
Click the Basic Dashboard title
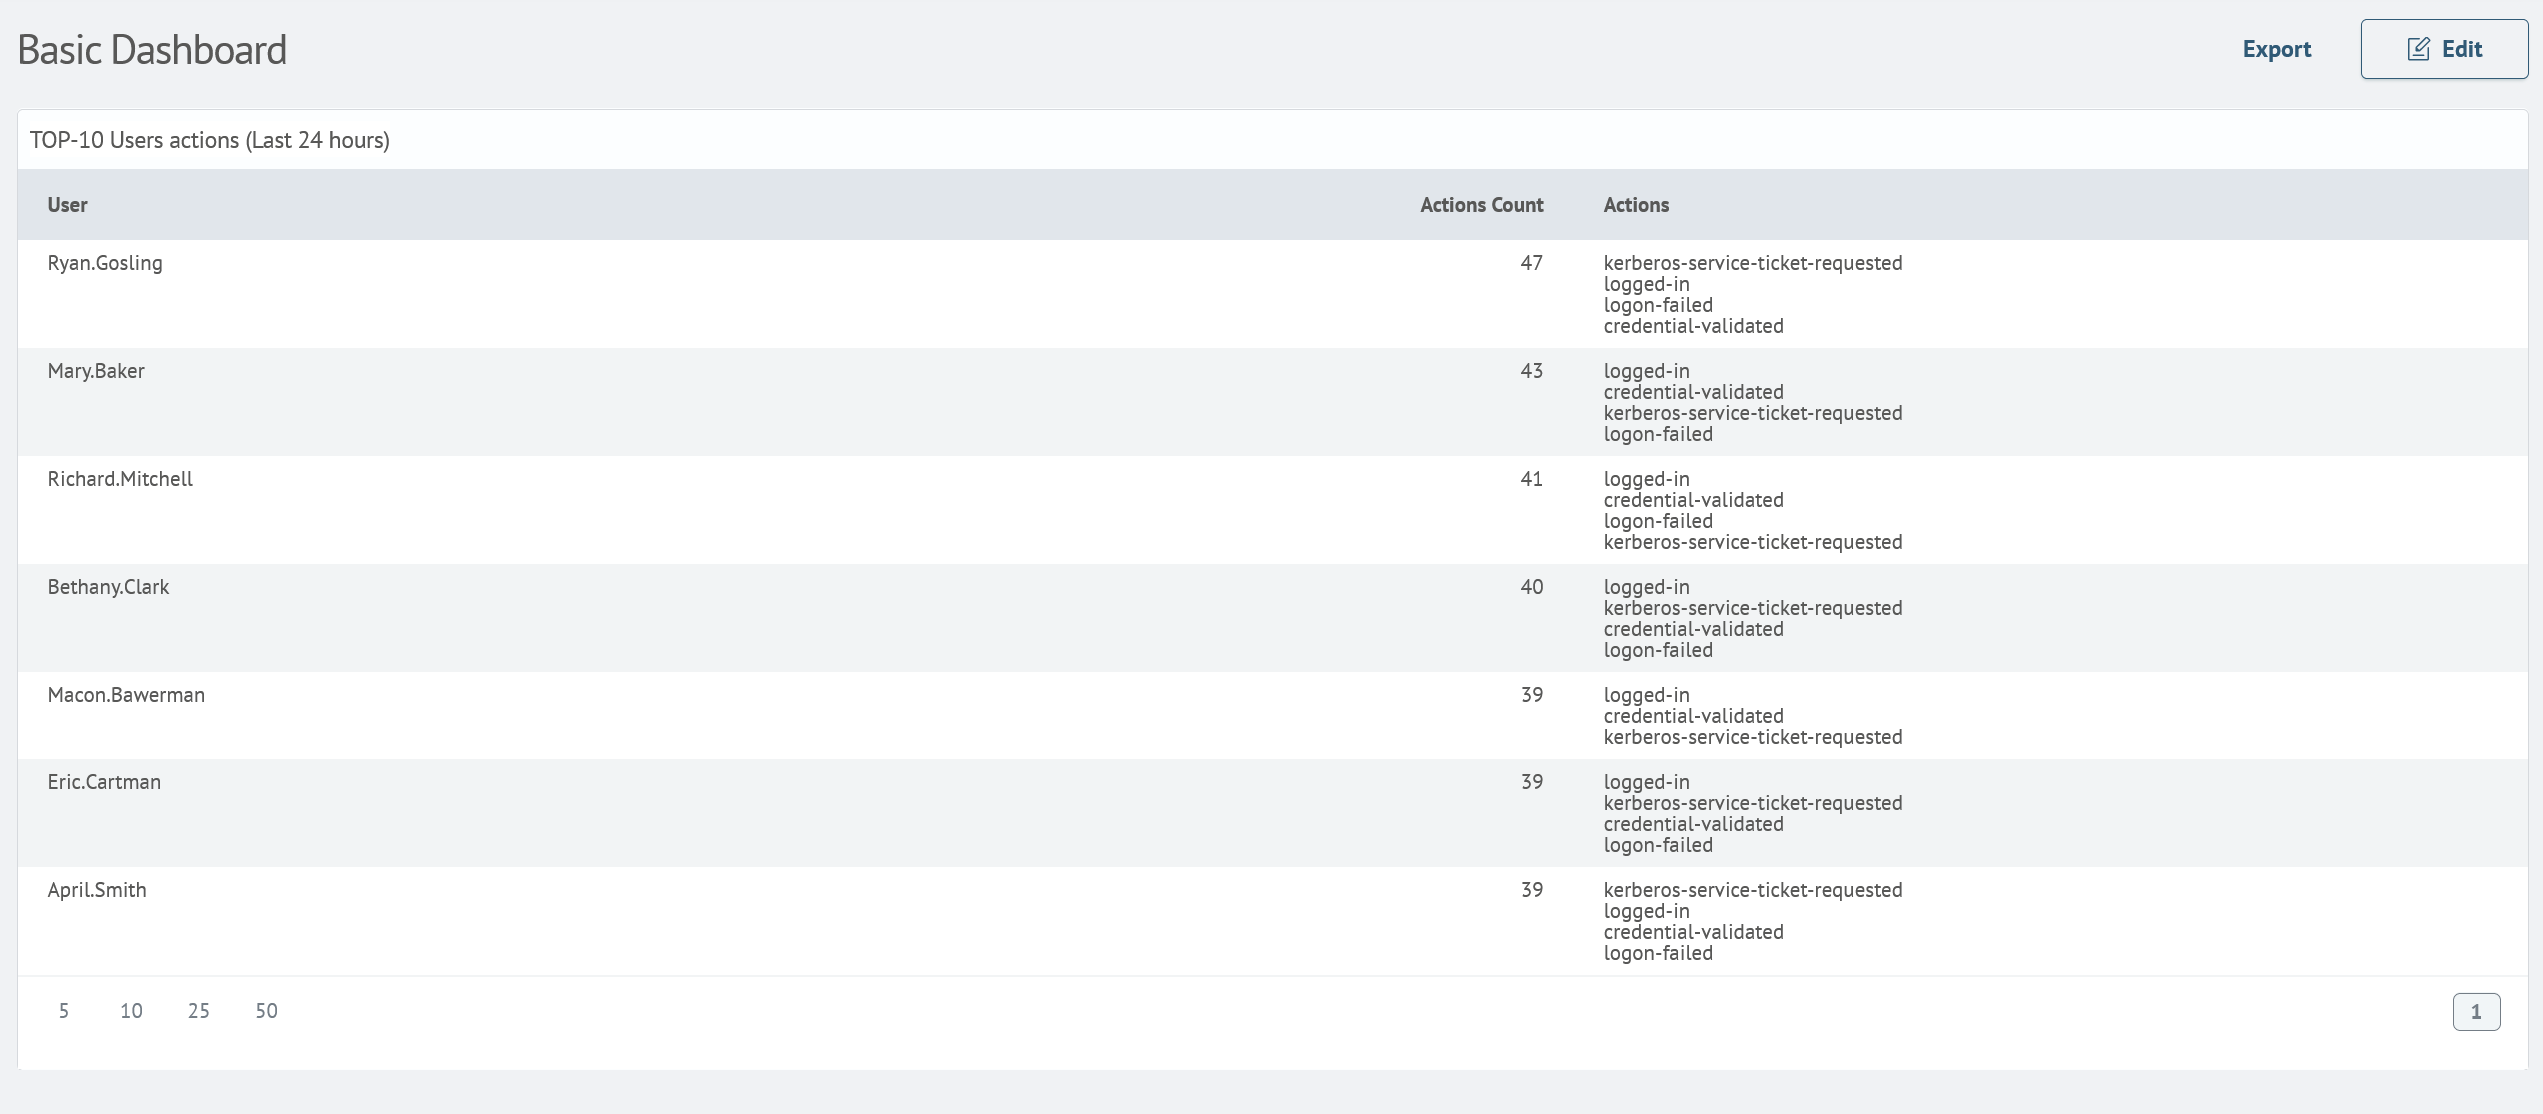(x=152, y=50)
